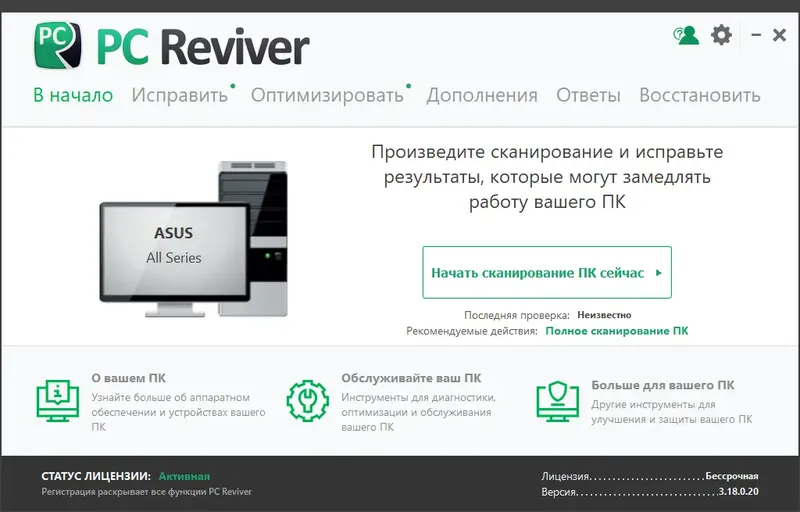Viewport: 800px width, 512px height.
Task: Click the 'Бессрочная' license value
Action: tap(732, 476)
